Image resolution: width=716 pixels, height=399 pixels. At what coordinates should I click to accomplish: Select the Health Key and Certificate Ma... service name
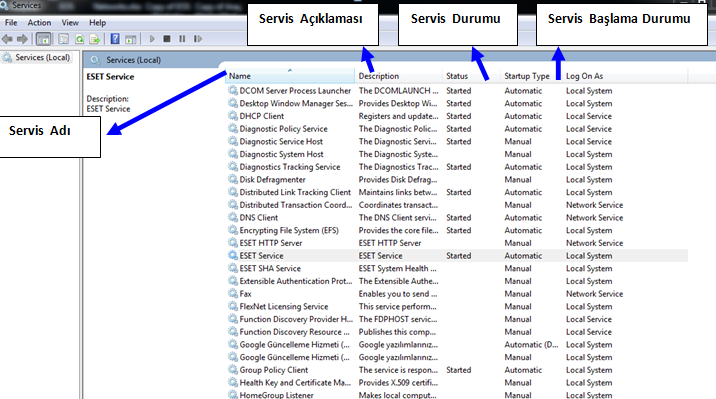[295, 383]
